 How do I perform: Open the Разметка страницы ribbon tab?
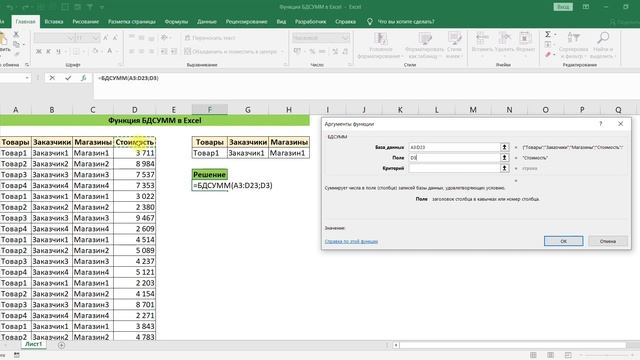click(x=132, y=22)
